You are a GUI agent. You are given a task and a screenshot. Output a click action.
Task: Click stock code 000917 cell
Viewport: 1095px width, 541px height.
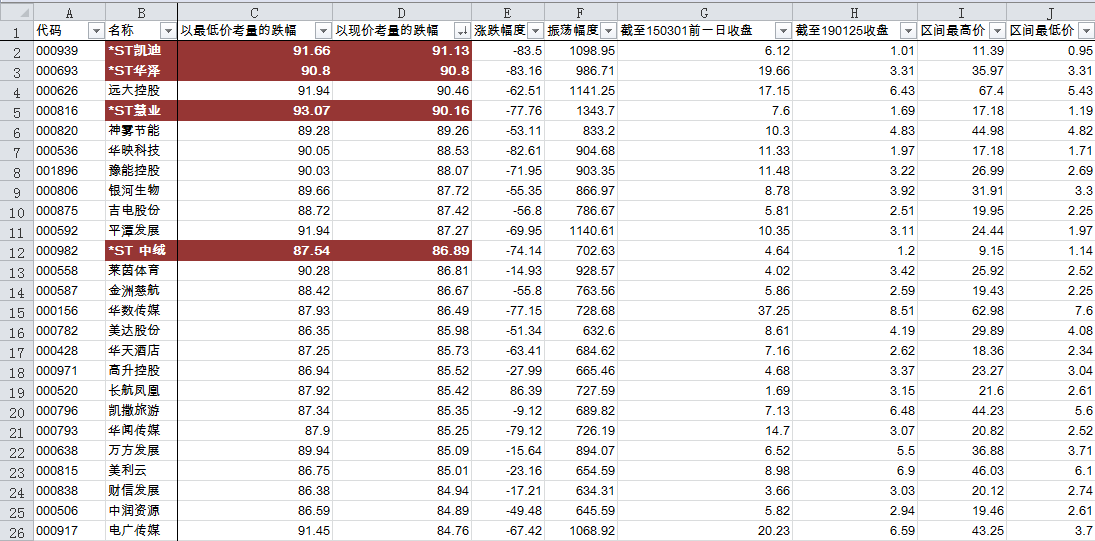tap(70, 531)
